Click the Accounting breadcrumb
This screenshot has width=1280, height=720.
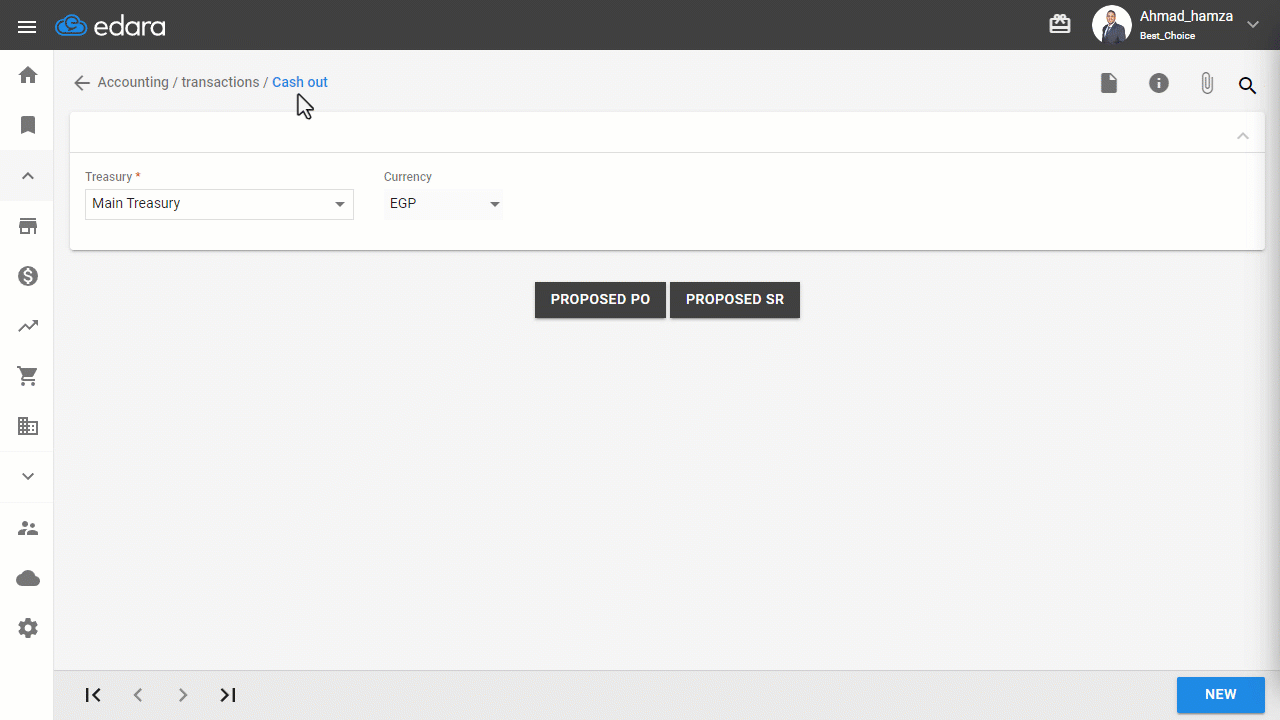coord(133,82)
